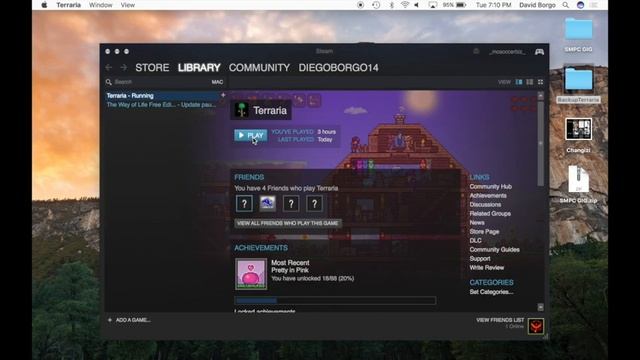Screen dimensions: 640x360
Task: Click the plus icon by Add a Game
Action: (x=109, y=320)
